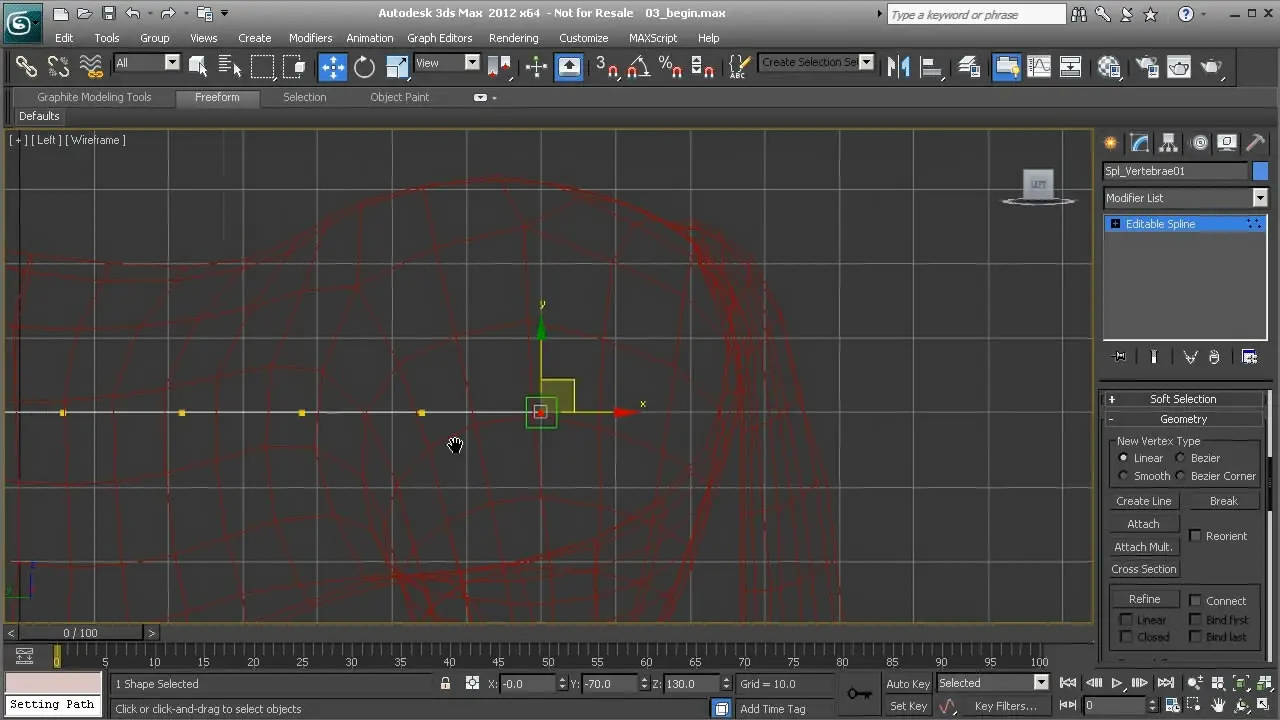Click the Pin Stack icon
1280x720 pixels.
(1119, 357)
